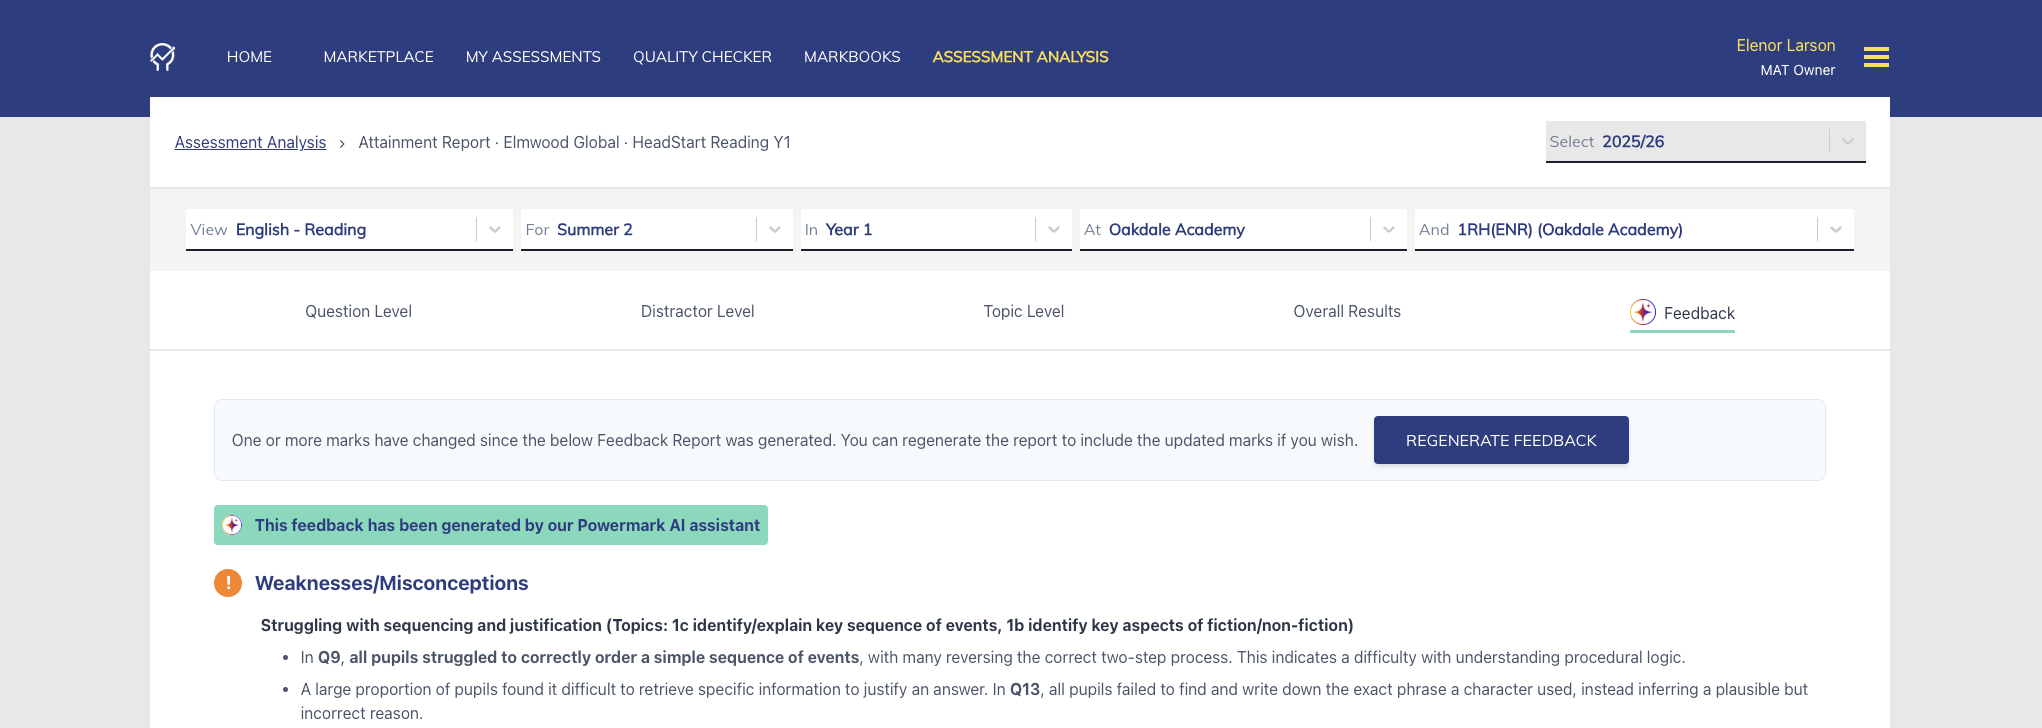Click the AI assistant sparkle icon in green banner
This screenshot has width=2042, height=728.
[x=232, y=525]
